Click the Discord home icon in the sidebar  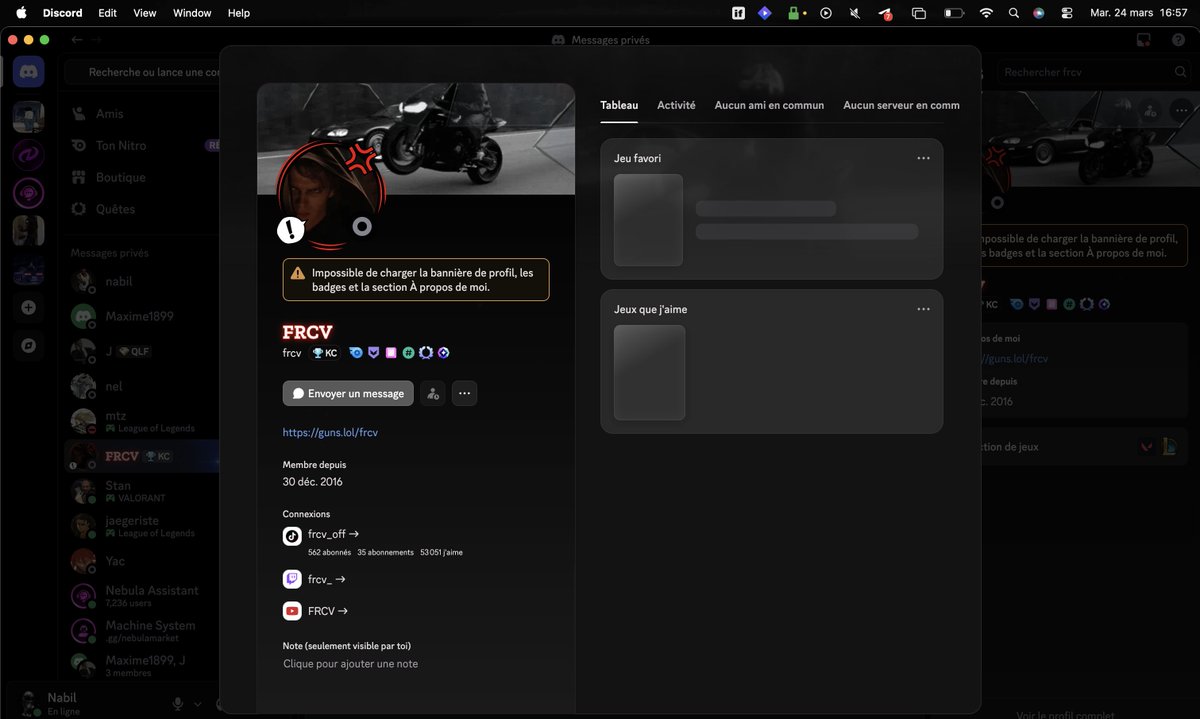[x=28, y=72]
